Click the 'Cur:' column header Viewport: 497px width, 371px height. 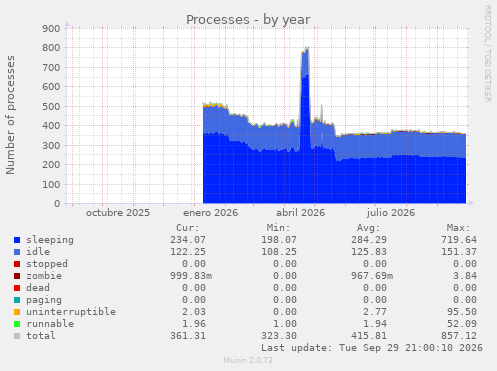click(x=188, y=228)
